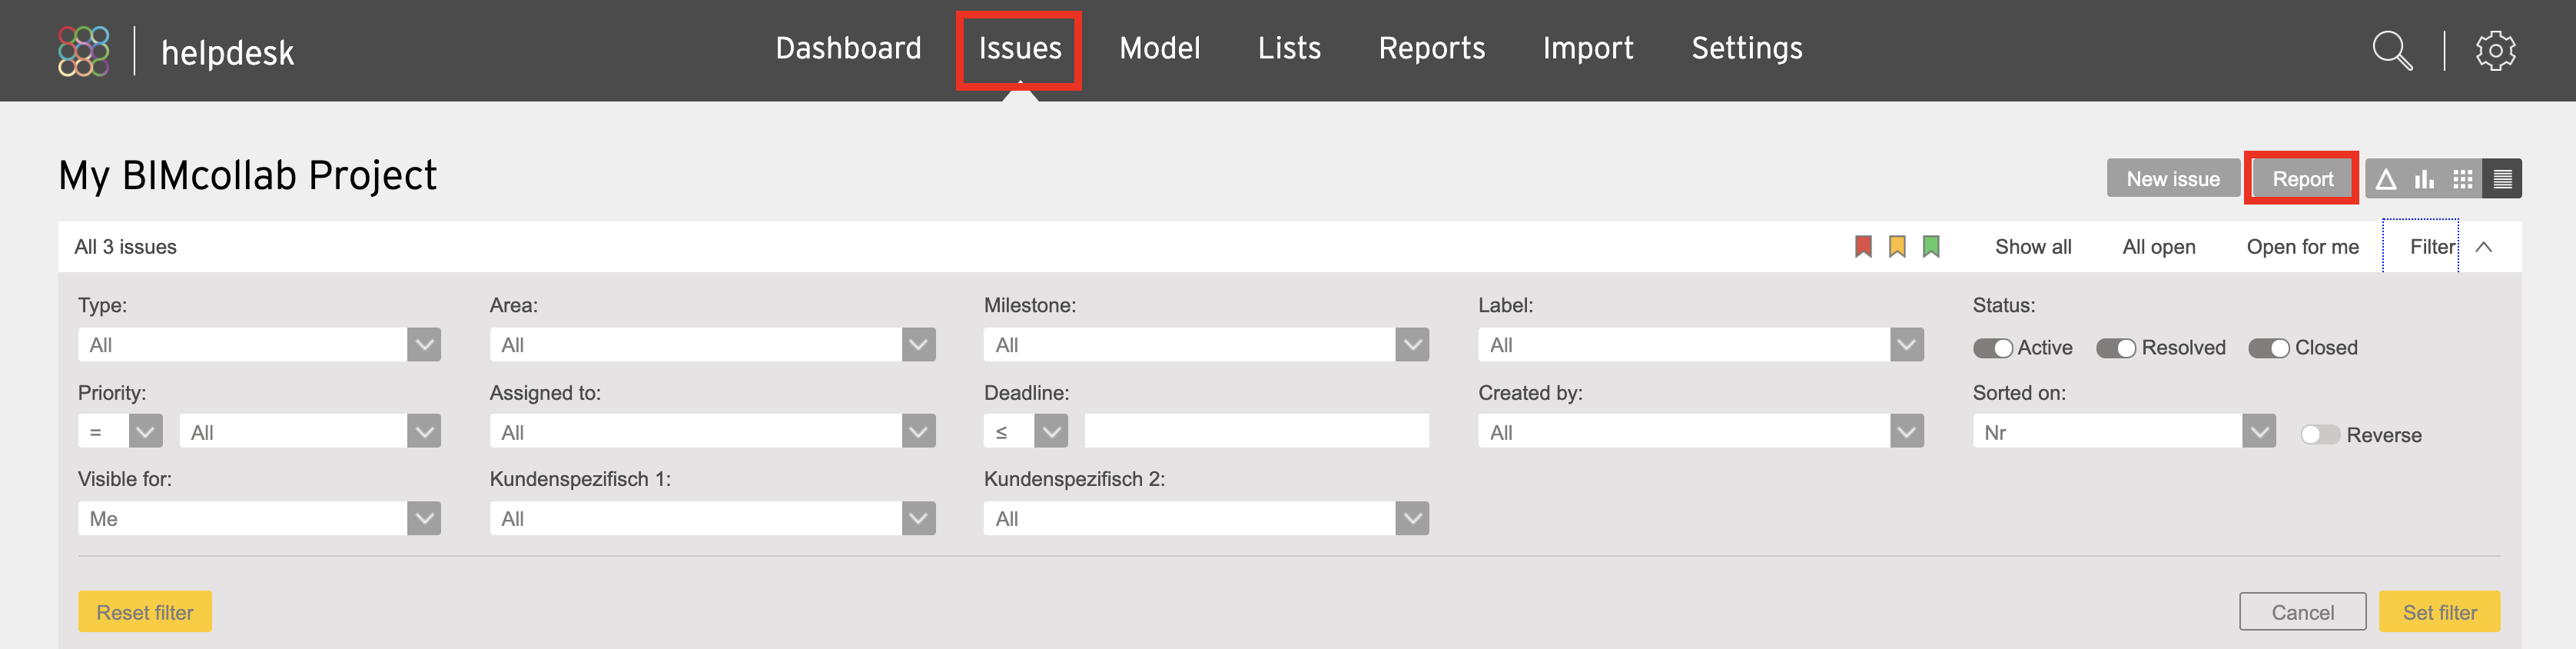Open the gear settings icon in header

2495,50
